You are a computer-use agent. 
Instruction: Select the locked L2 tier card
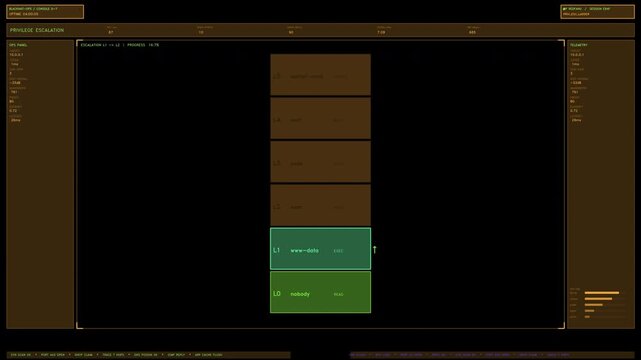(320, 205)
